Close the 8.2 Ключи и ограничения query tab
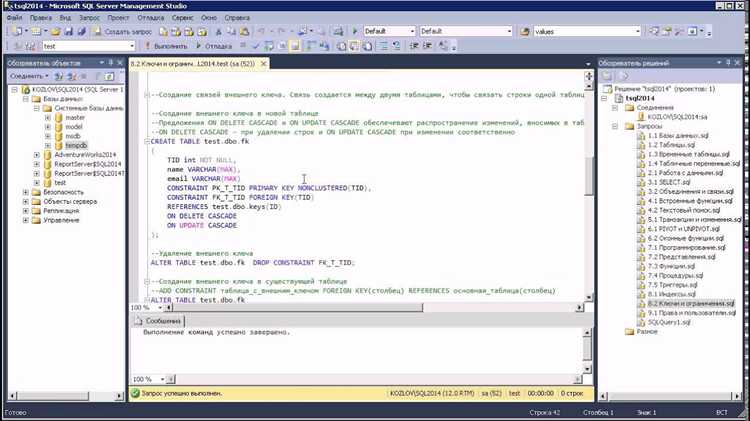Screen dimensions: 750x421 tap(263, 63)
